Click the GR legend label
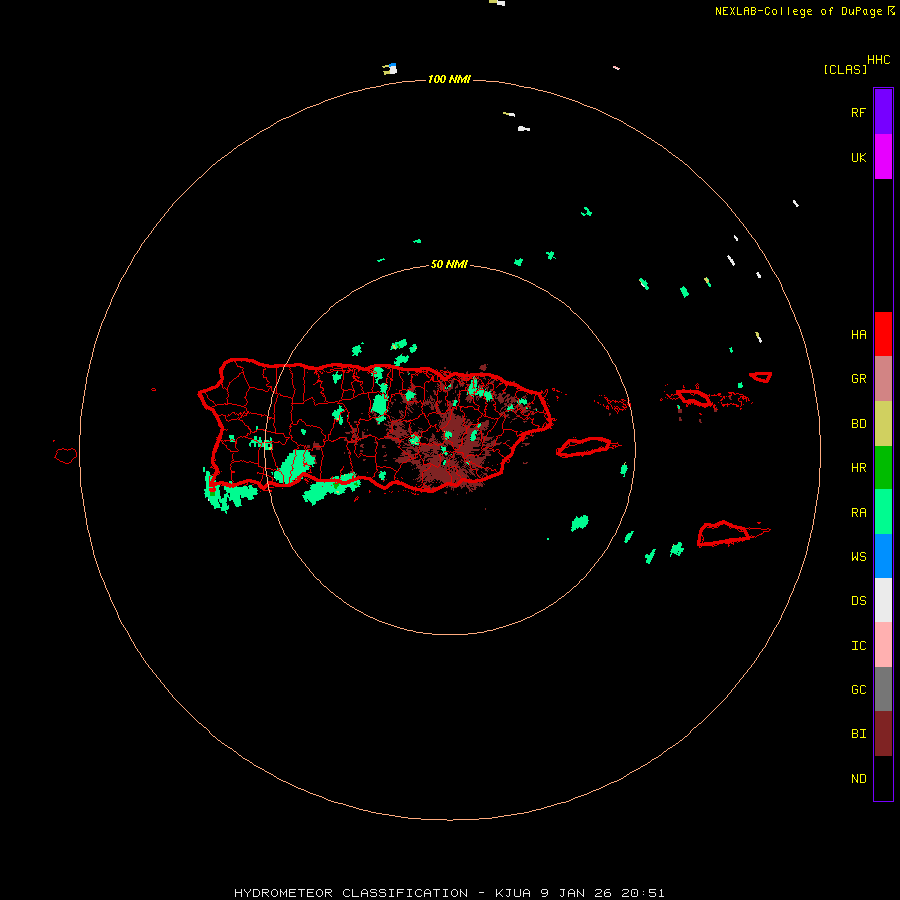 coord(858,379)
